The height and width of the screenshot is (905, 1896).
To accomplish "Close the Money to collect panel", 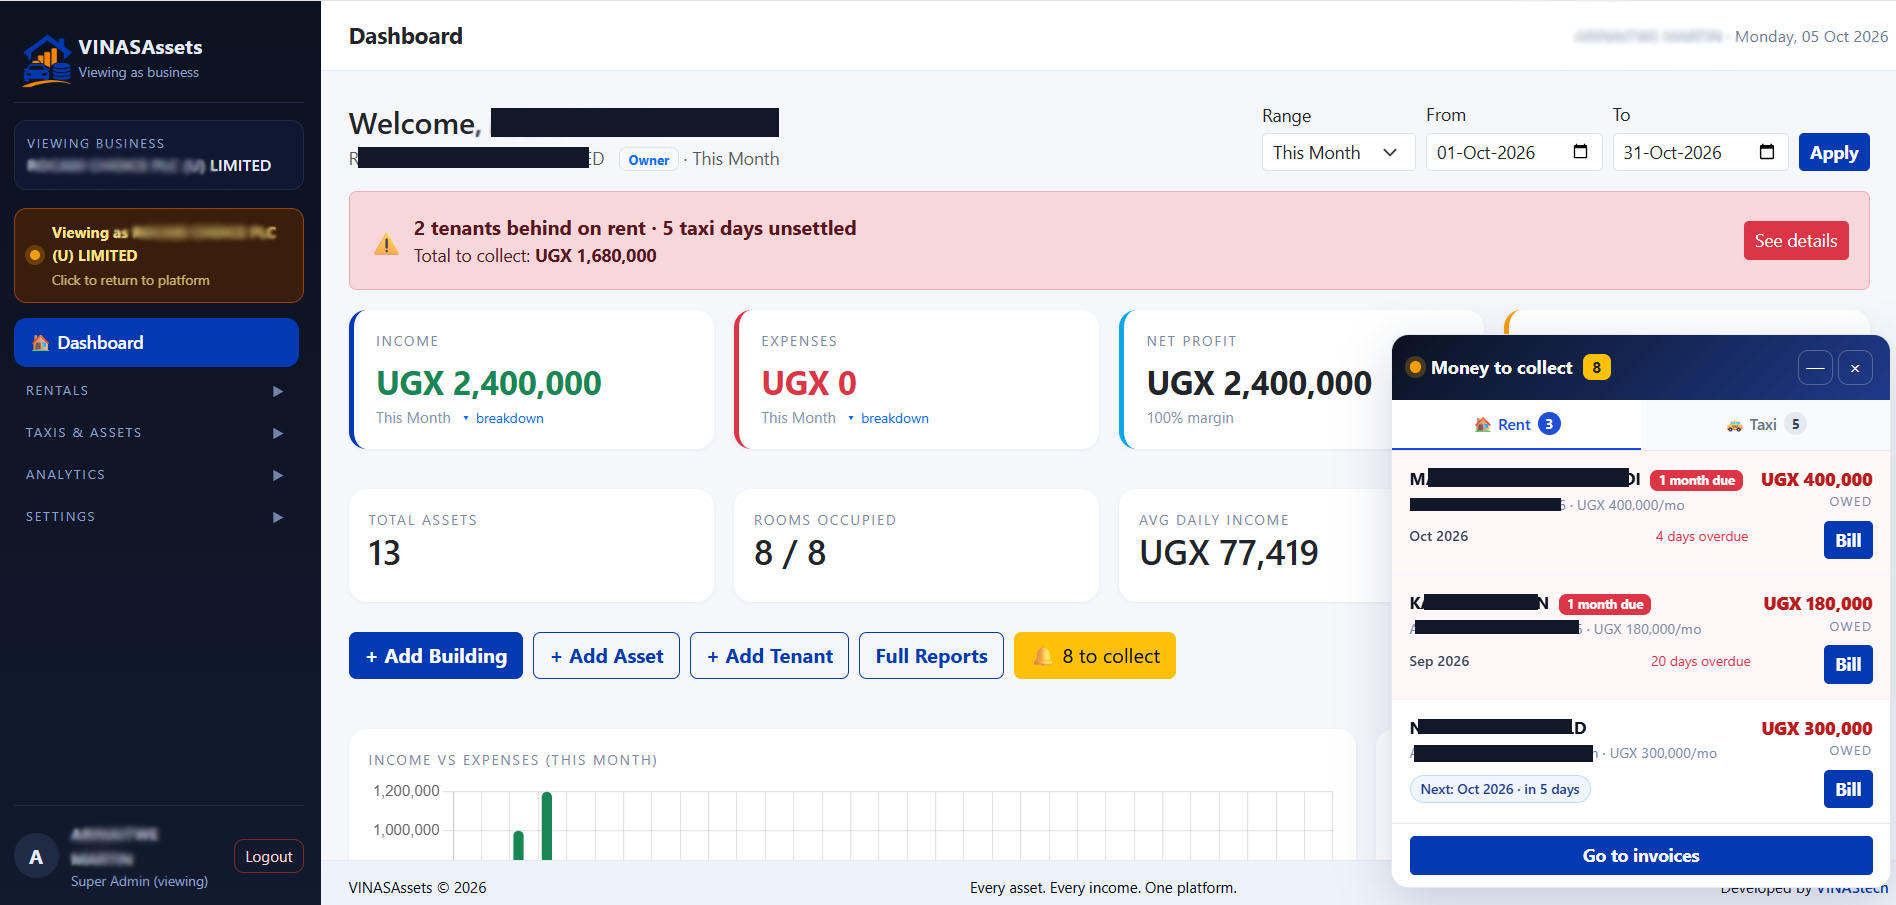I will (x=1855, y=368).
